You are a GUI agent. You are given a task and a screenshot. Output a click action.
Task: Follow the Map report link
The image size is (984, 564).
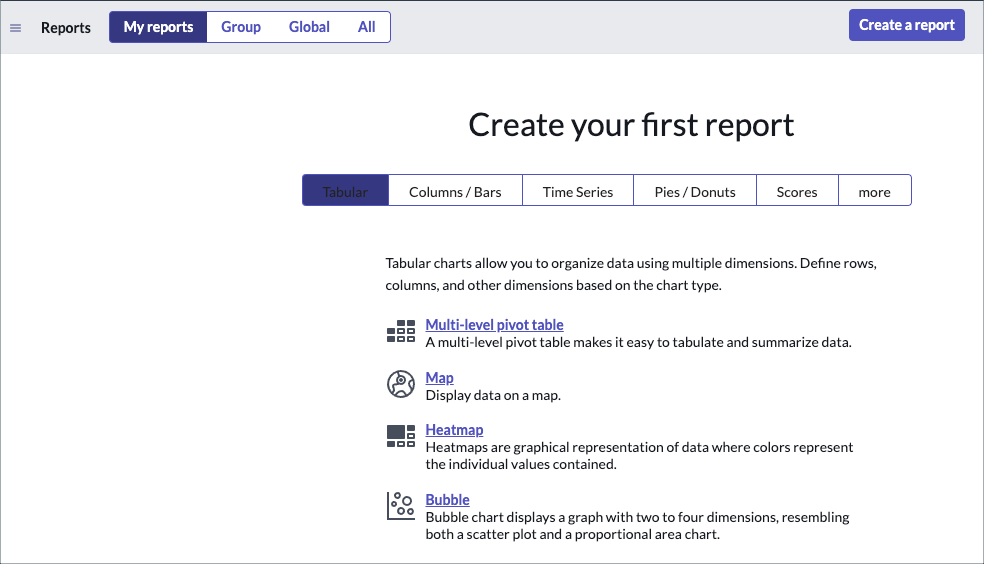pos(439,378)
